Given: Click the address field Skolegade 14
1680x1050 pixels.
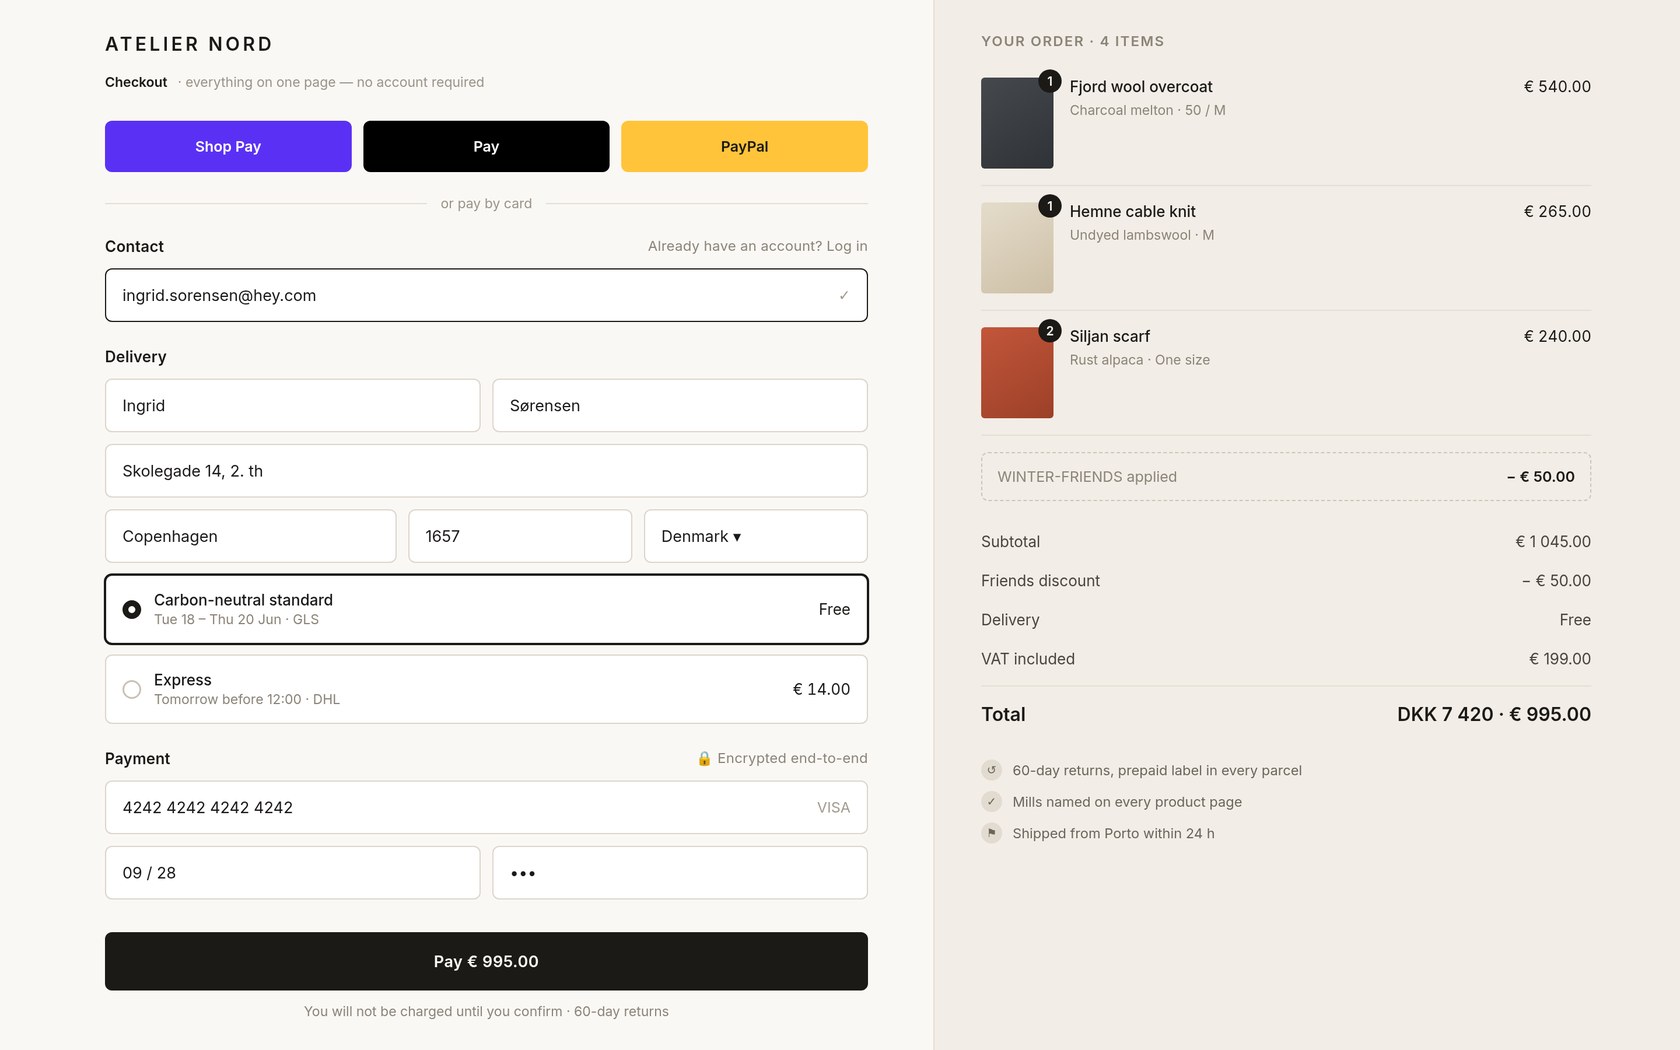Looking at the screenshot, I should [x=486, y=471].
